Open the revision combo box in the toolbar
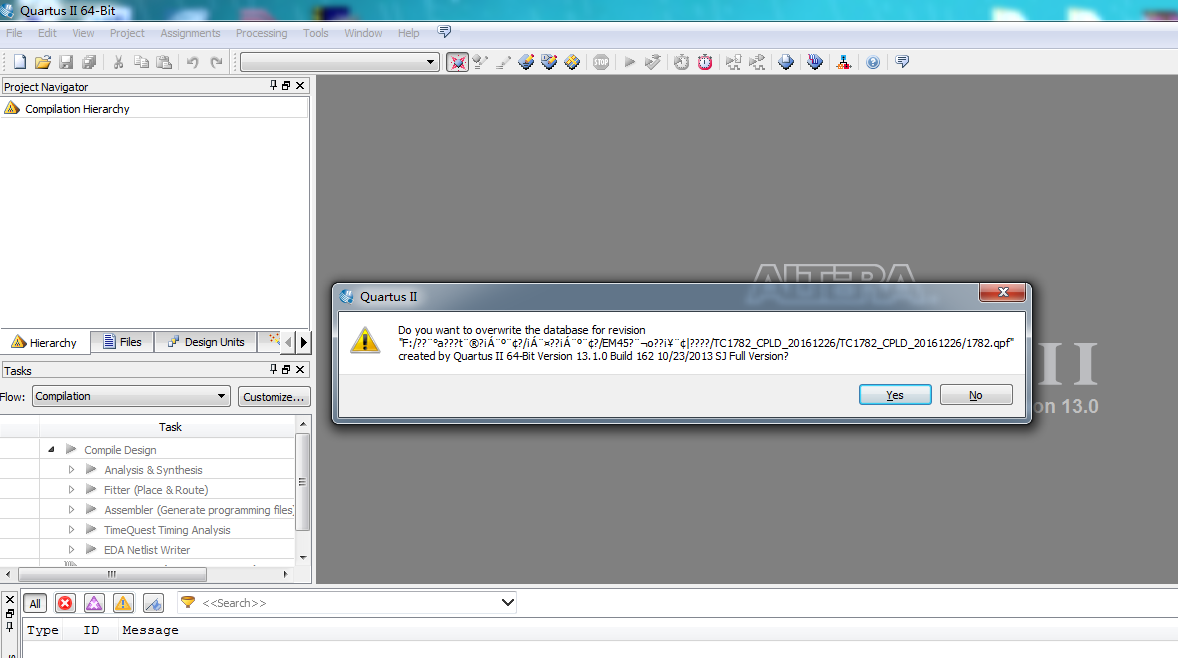Viewport: 1178px width, 658px height. tap(340, 62)
